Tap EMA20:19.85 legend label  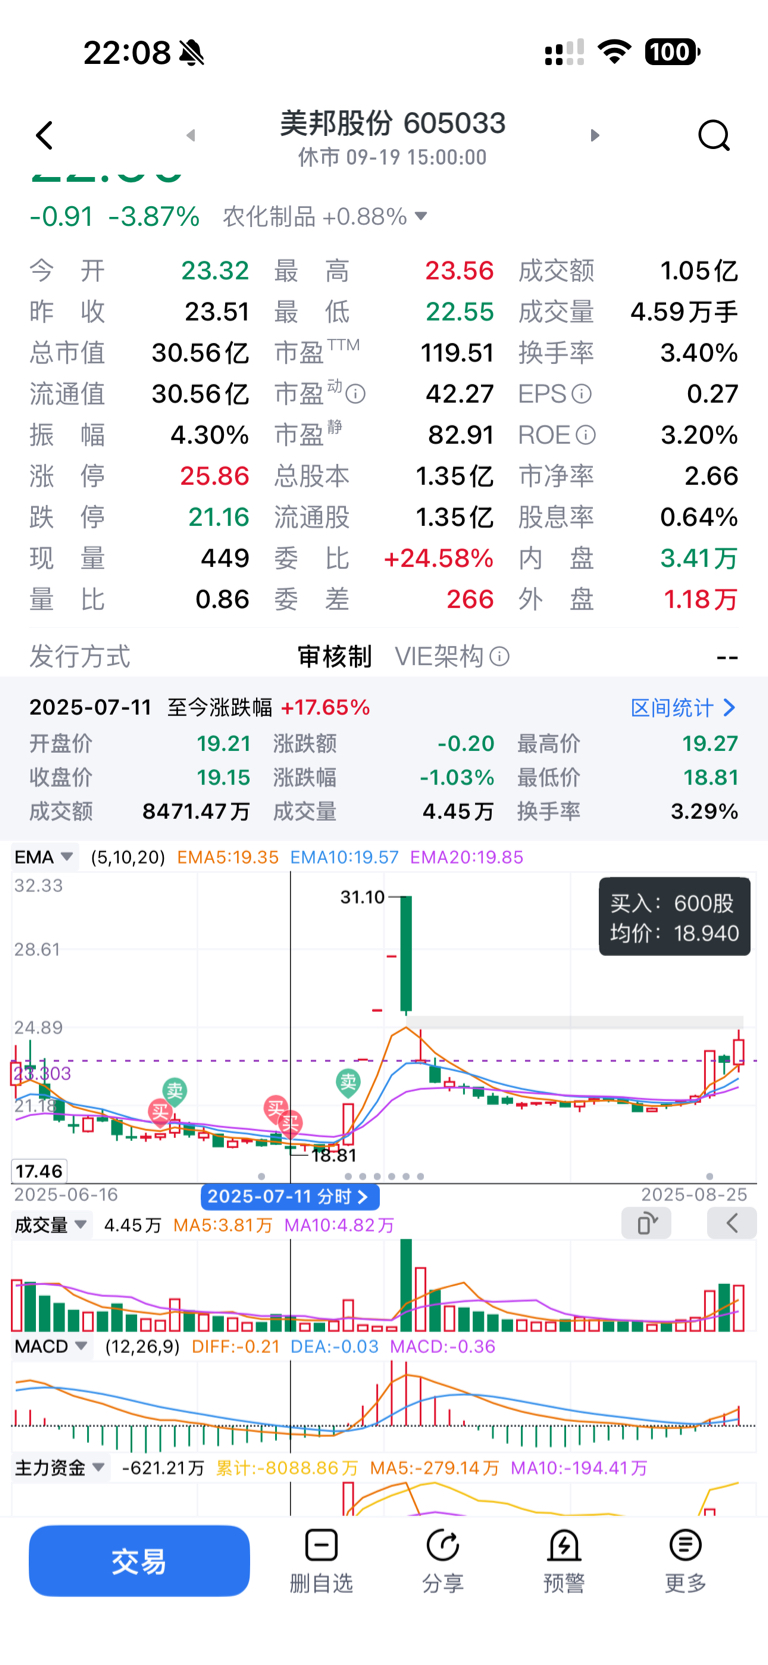click(x=466, y=857)
